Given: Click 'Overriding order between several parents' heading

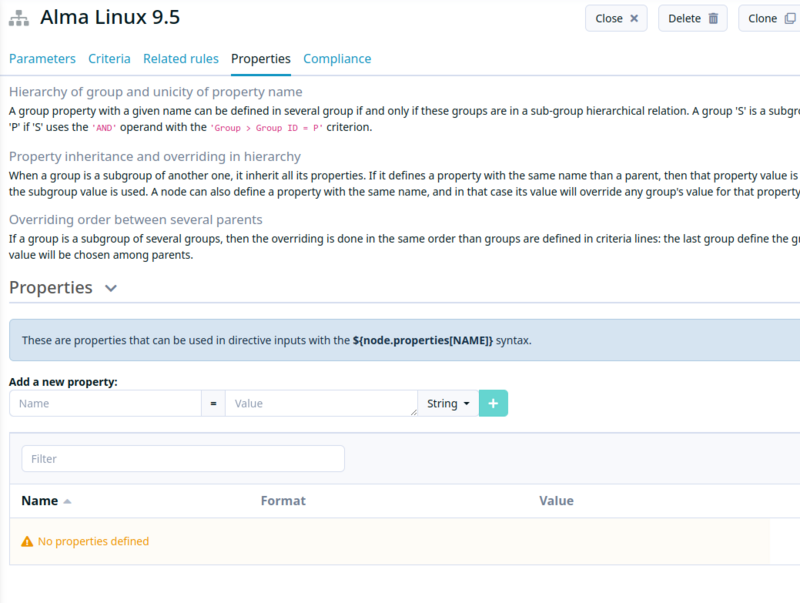Looking at the screenshot, I should pyautogui.click(x=136, y=220).
